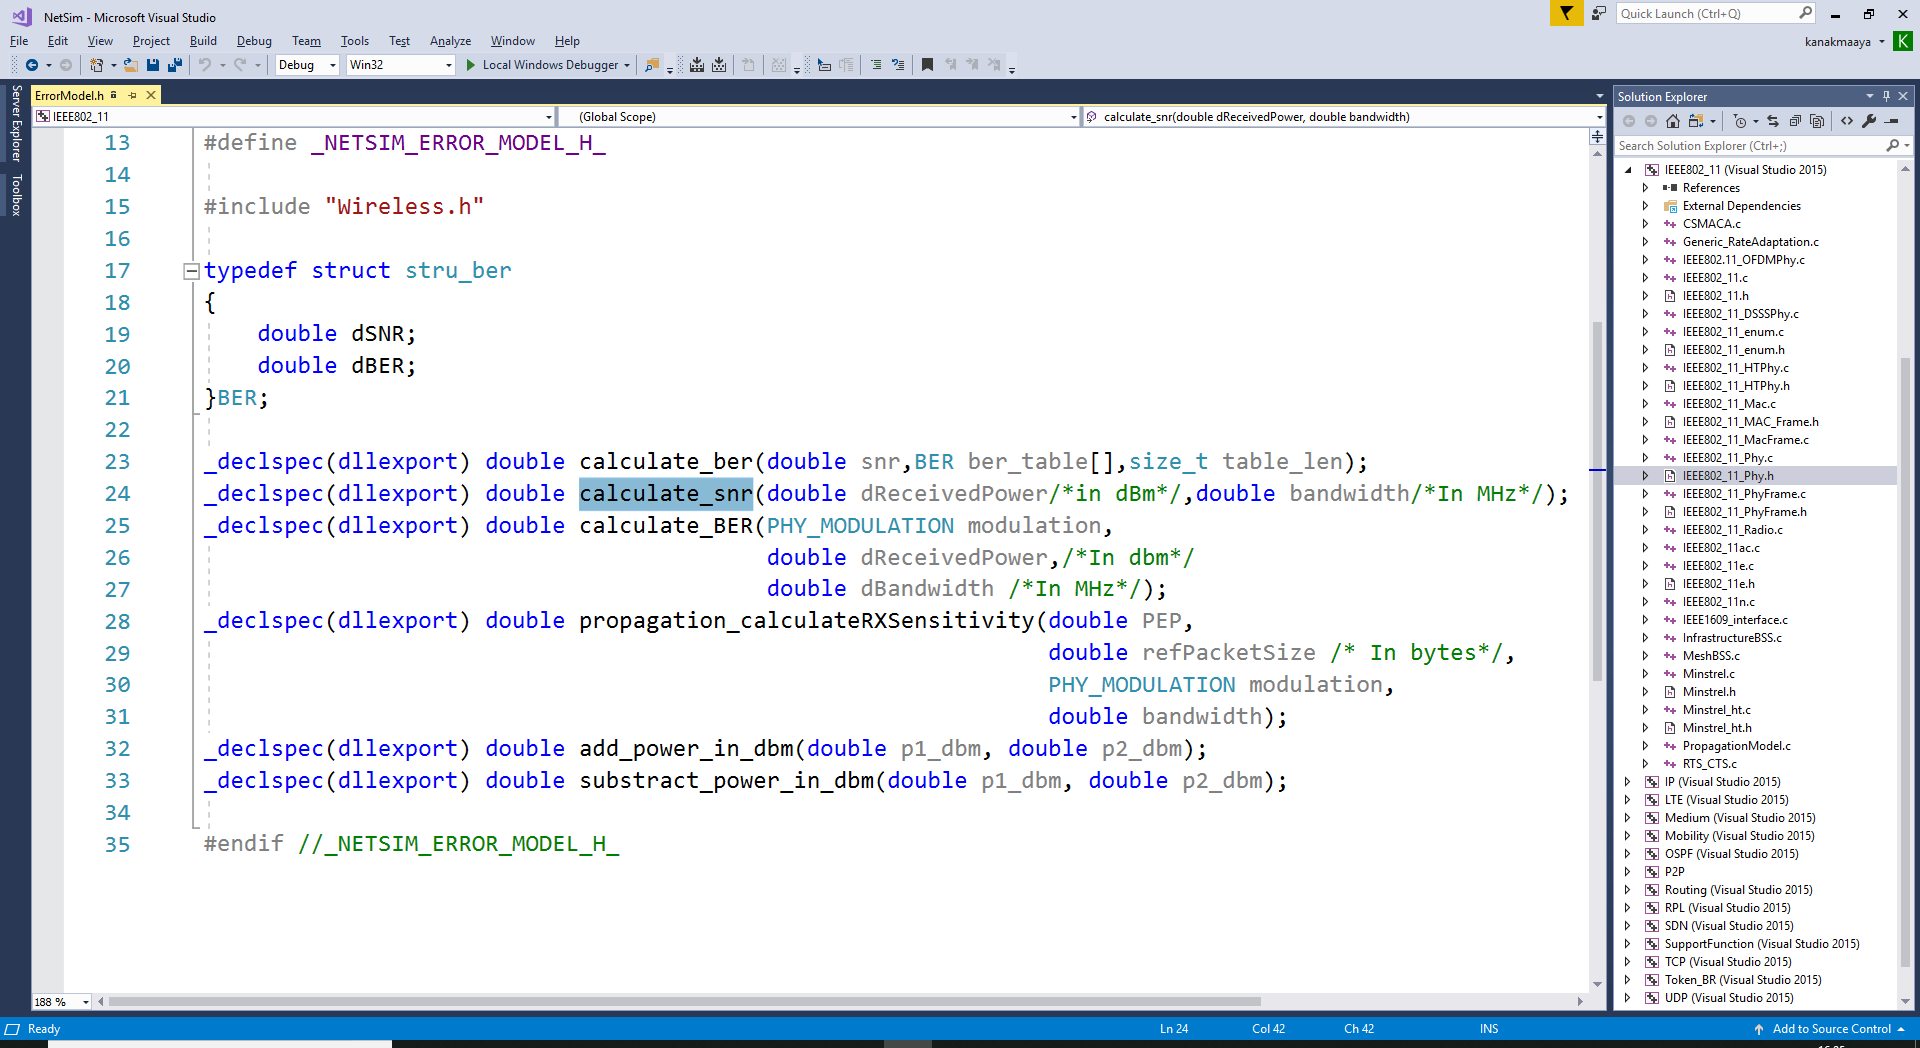1920x1048 pixels.
Task: Open the Solution Explorer window options arrow
Action: 1869,96
